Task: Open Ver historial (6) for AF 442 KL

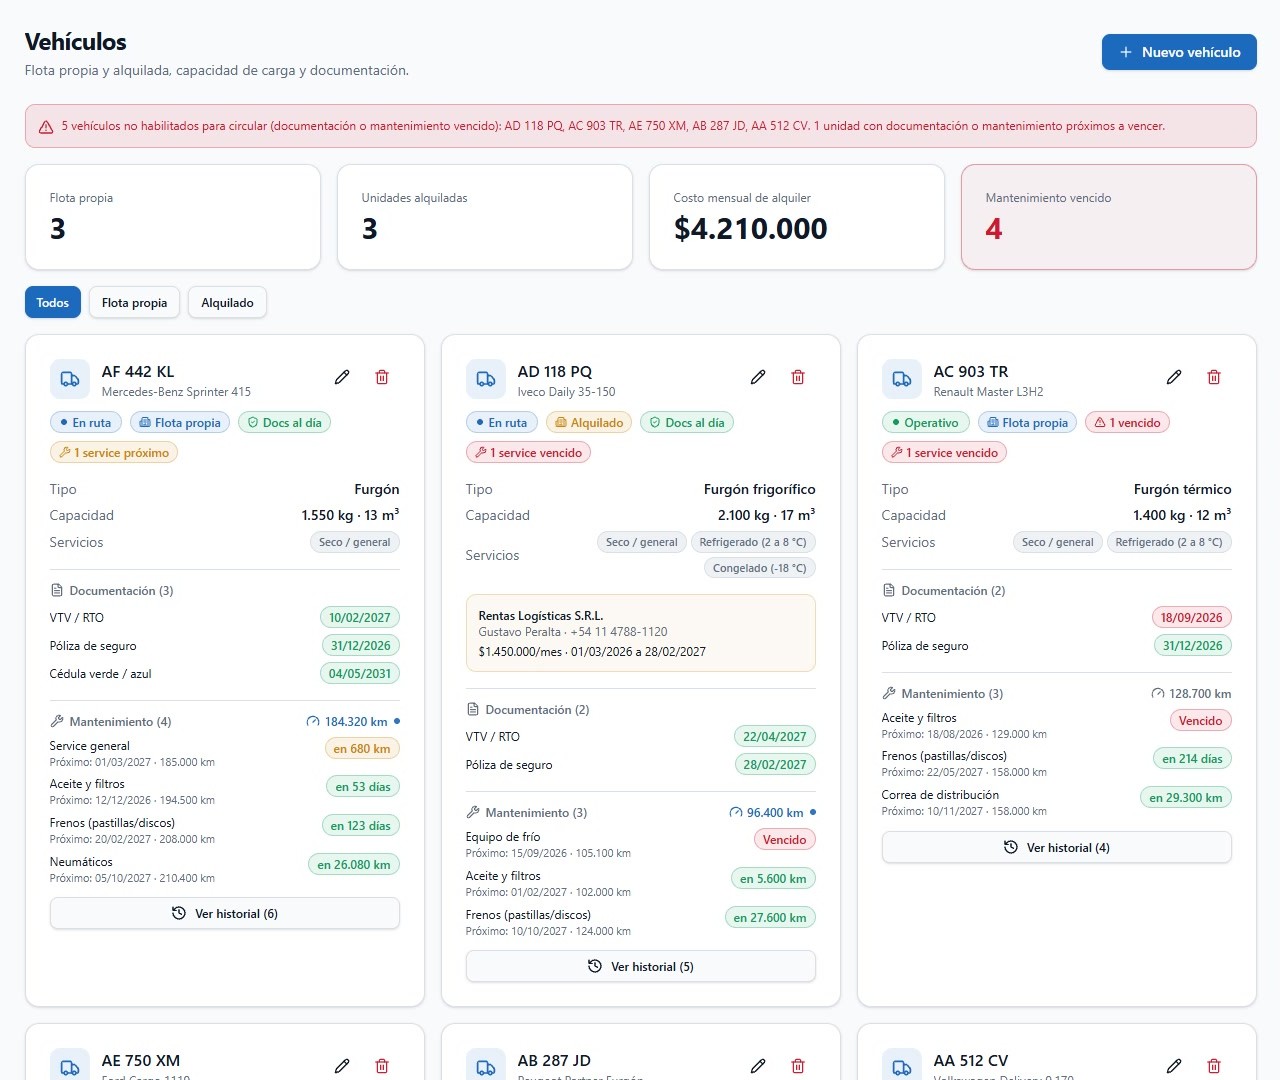Action: coord(225,914)
